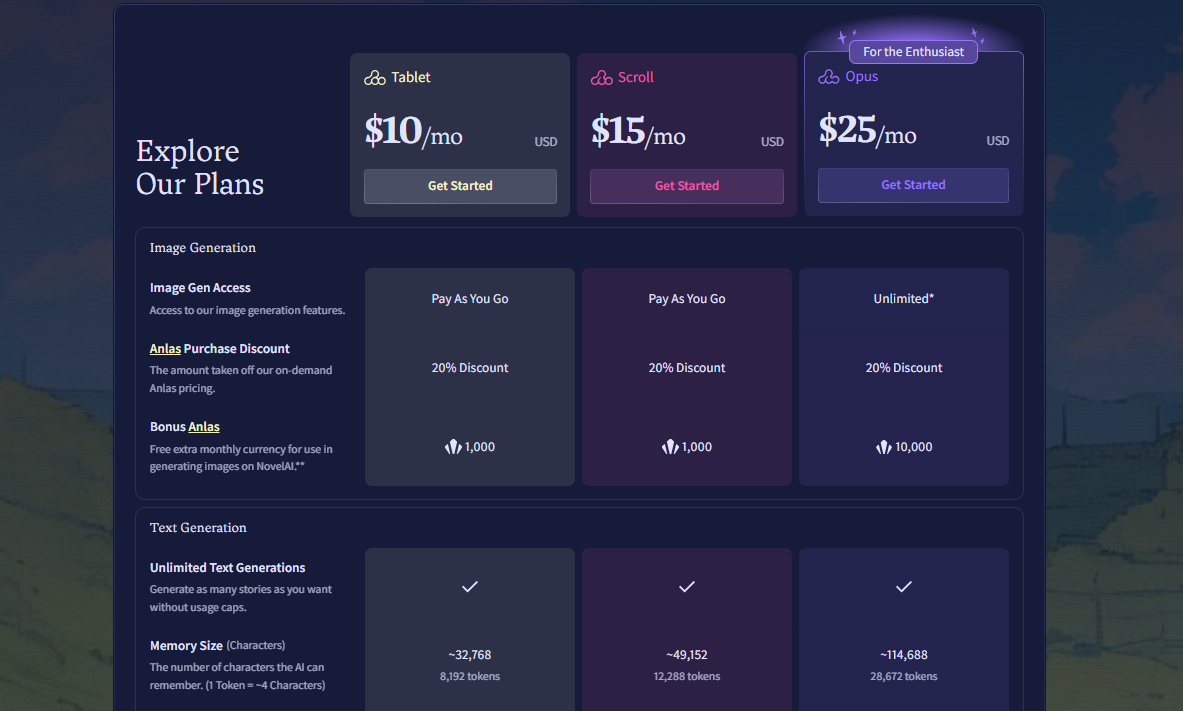Click the $10/mo price
The height and width of the screenshot is (711, 1183).
[x=413, y=131]
